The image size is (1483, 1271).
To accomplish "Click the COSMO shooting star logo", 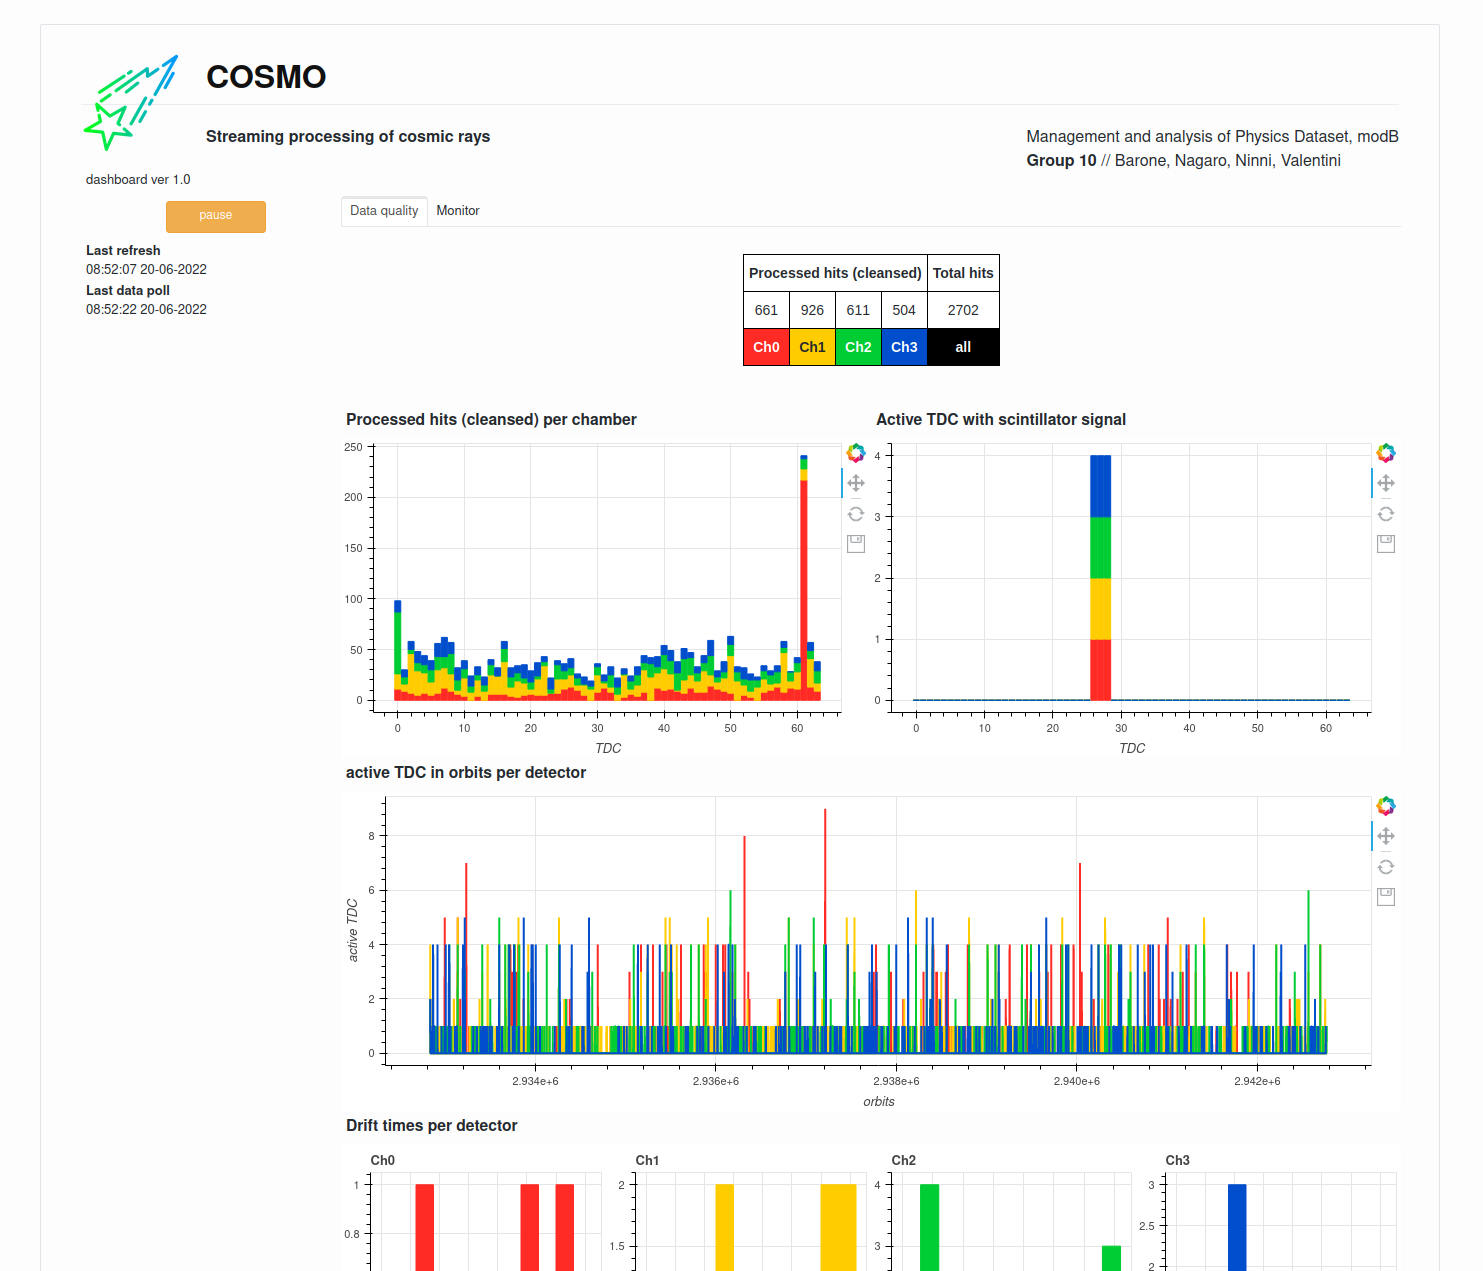I will coord(131,103).
